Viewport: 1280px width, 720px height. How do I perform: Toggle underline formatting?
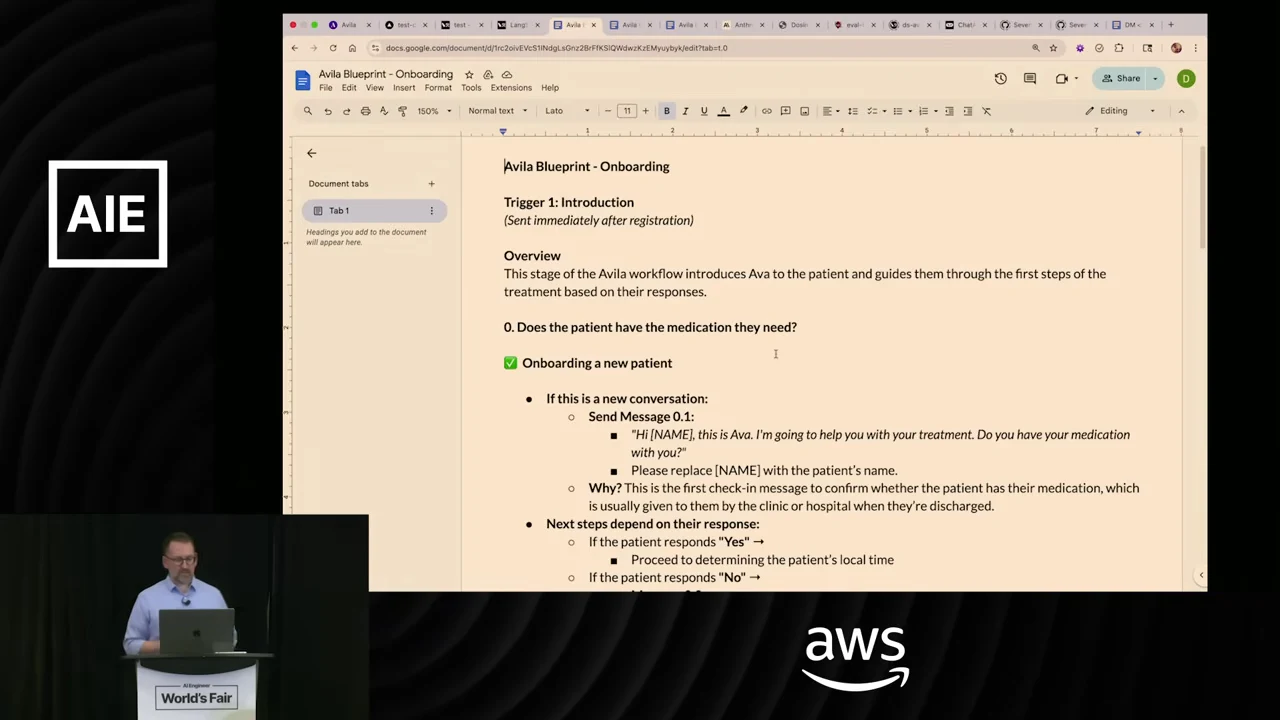[x=704, y=111]
